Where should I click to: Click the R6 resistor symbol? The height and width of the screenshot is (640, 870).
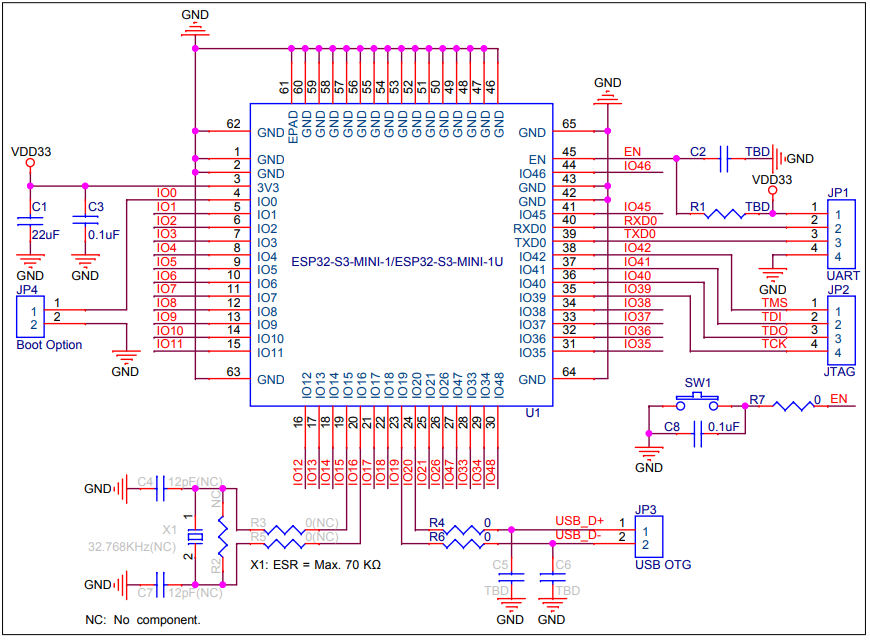coord(463,544)
